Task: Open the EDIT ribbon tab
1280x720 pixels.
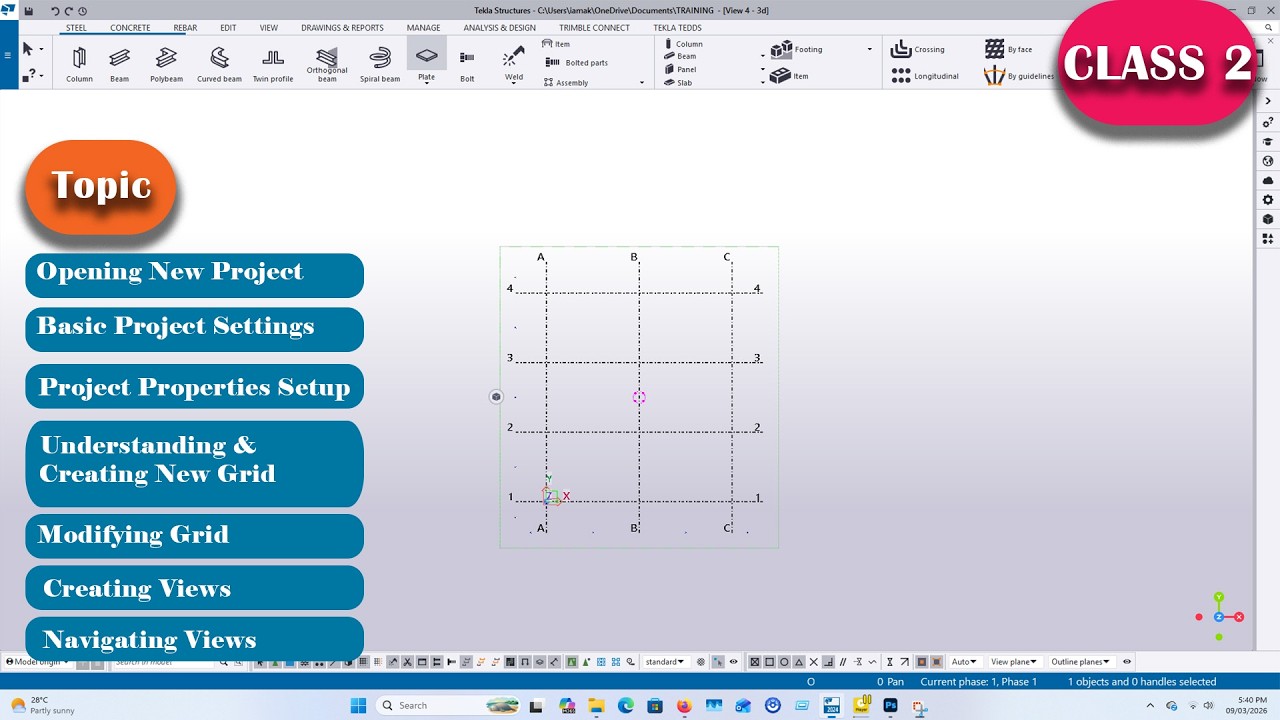Action: 228,28
